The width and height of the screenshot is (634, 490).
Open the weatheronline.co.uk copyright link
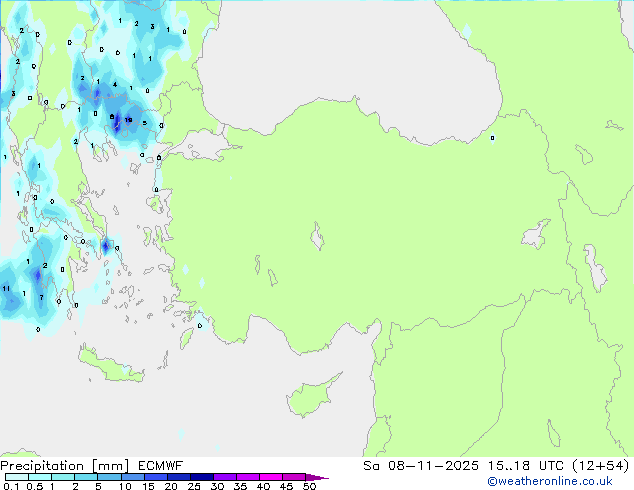(549, 481)
